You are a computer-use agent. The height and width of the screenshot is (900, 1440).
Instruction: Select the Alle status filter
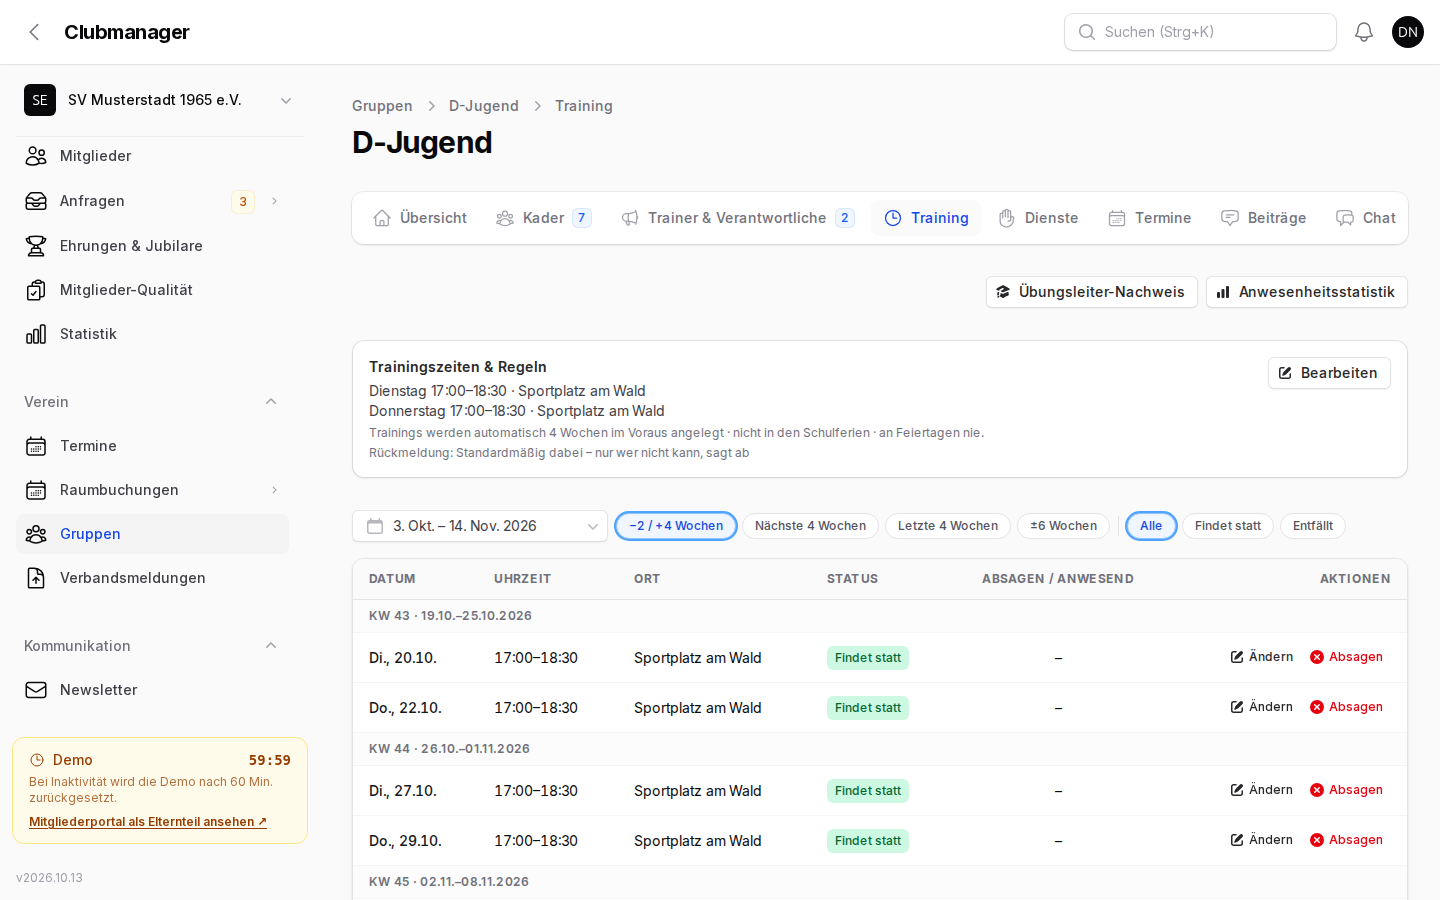click(x=1151, y=526)
